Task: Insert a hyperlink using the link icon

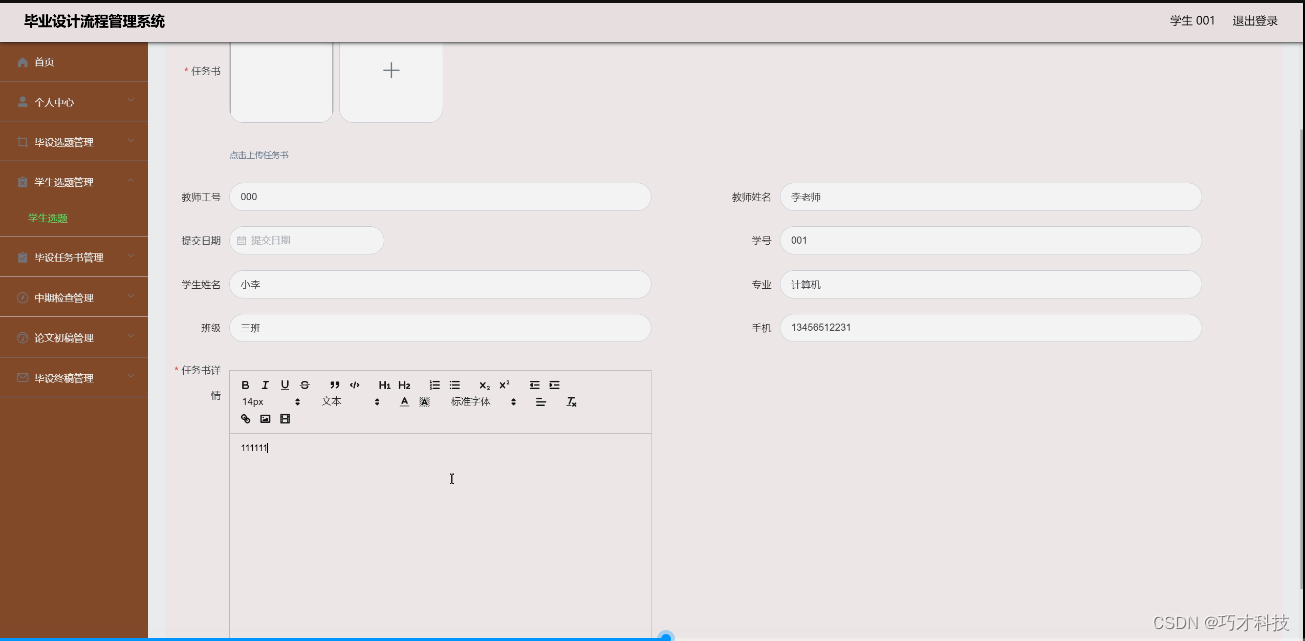Action: click(245, 418)
